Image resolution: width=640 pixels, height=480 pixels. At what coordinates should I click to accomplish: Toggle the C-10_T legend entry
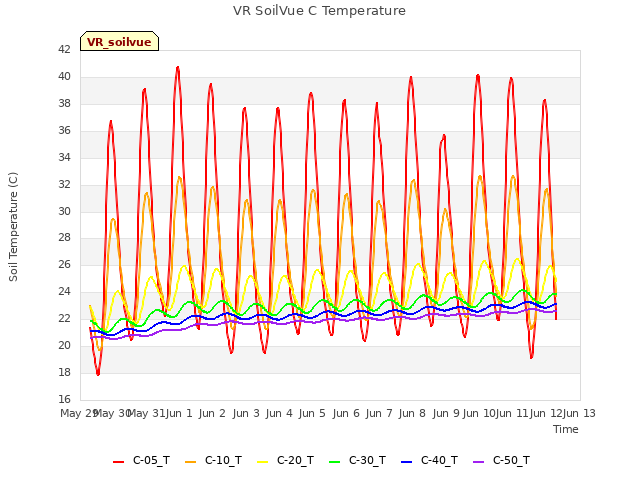[x=213, y=461]
